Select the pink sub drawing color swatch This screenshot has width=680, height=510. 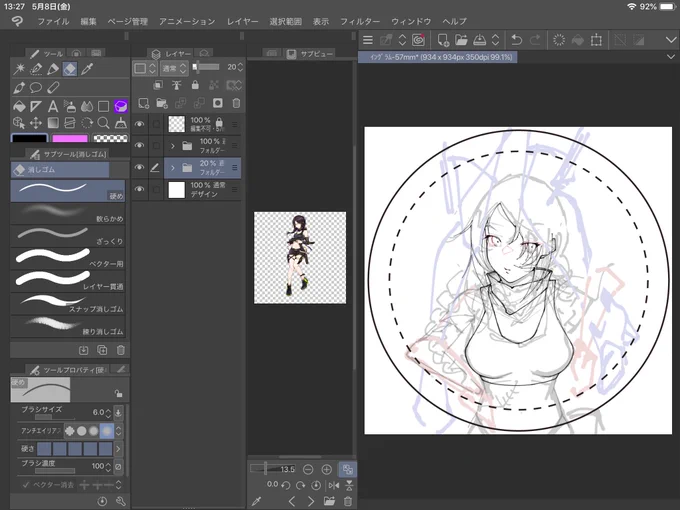70,138
